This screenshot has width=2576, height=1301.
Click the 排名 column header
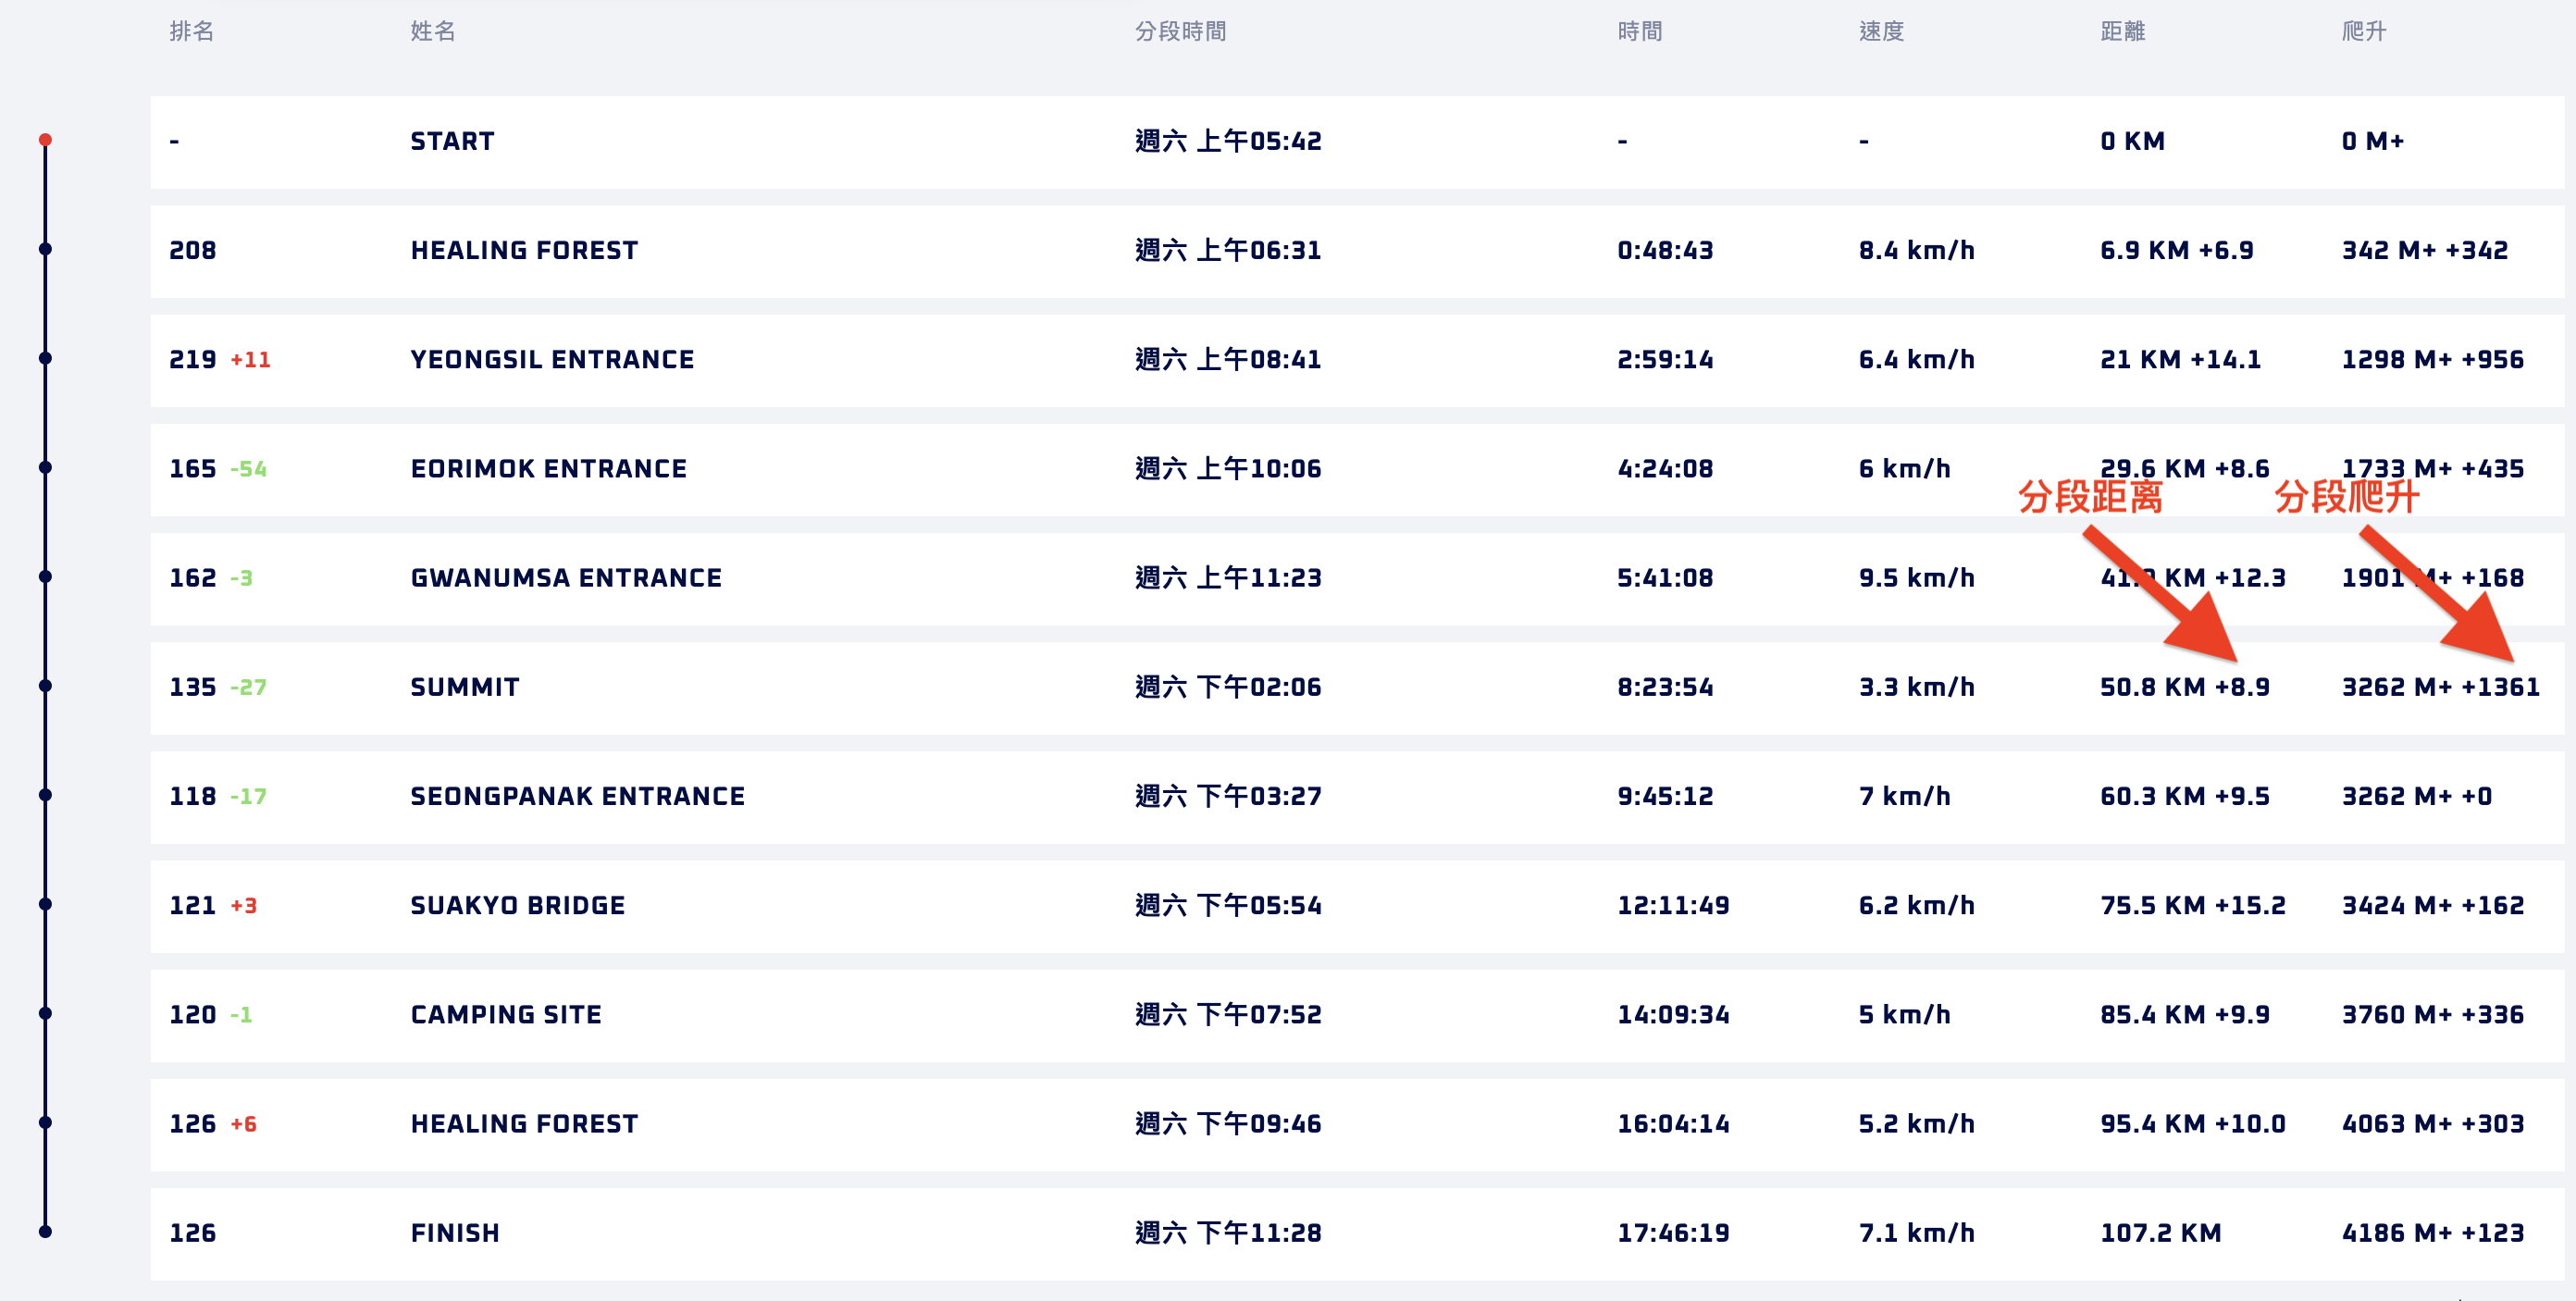point(191,31)
